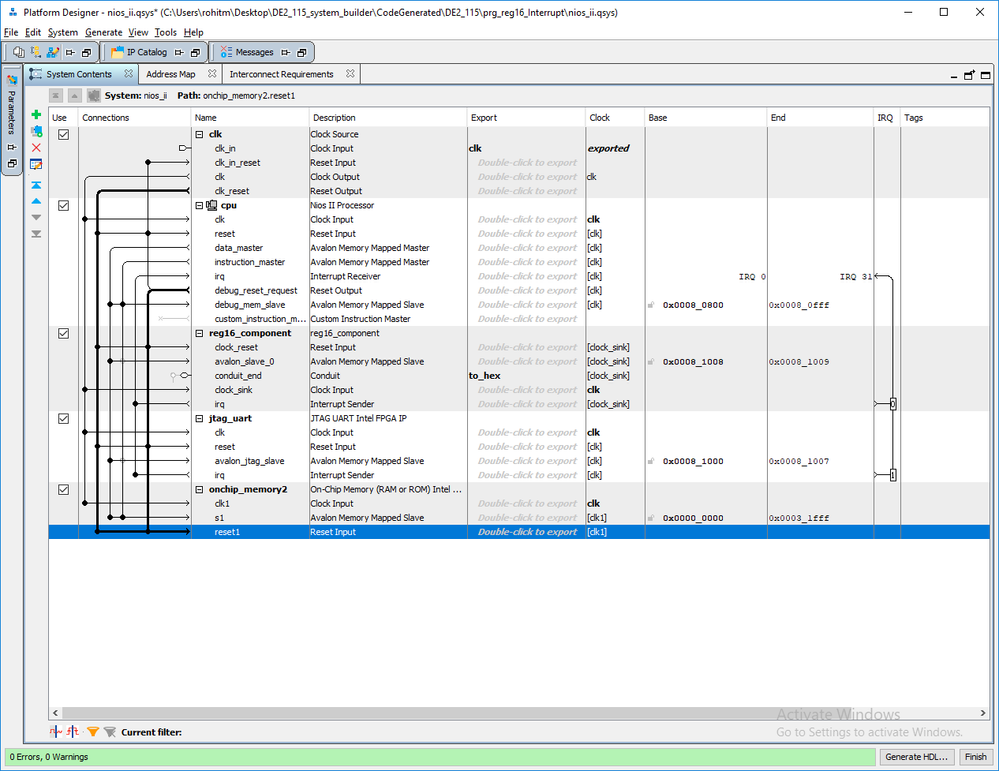
Task: Click the move to top arrow icon
Action: point(36,185)
